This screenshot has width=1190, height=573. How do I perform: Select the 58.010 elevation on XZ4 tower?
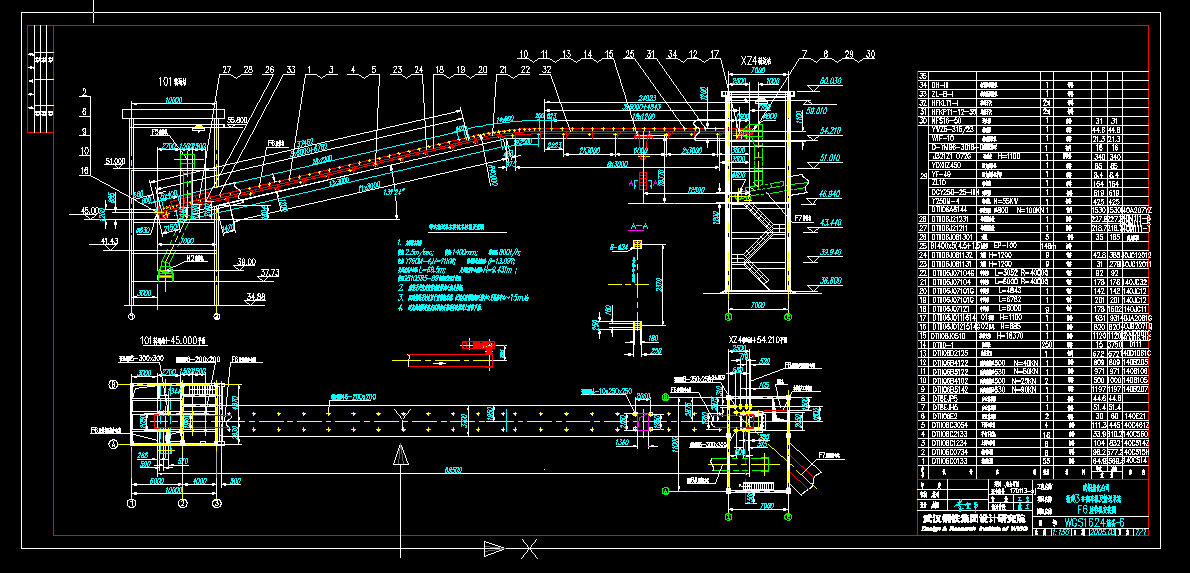tap(817, 111)
